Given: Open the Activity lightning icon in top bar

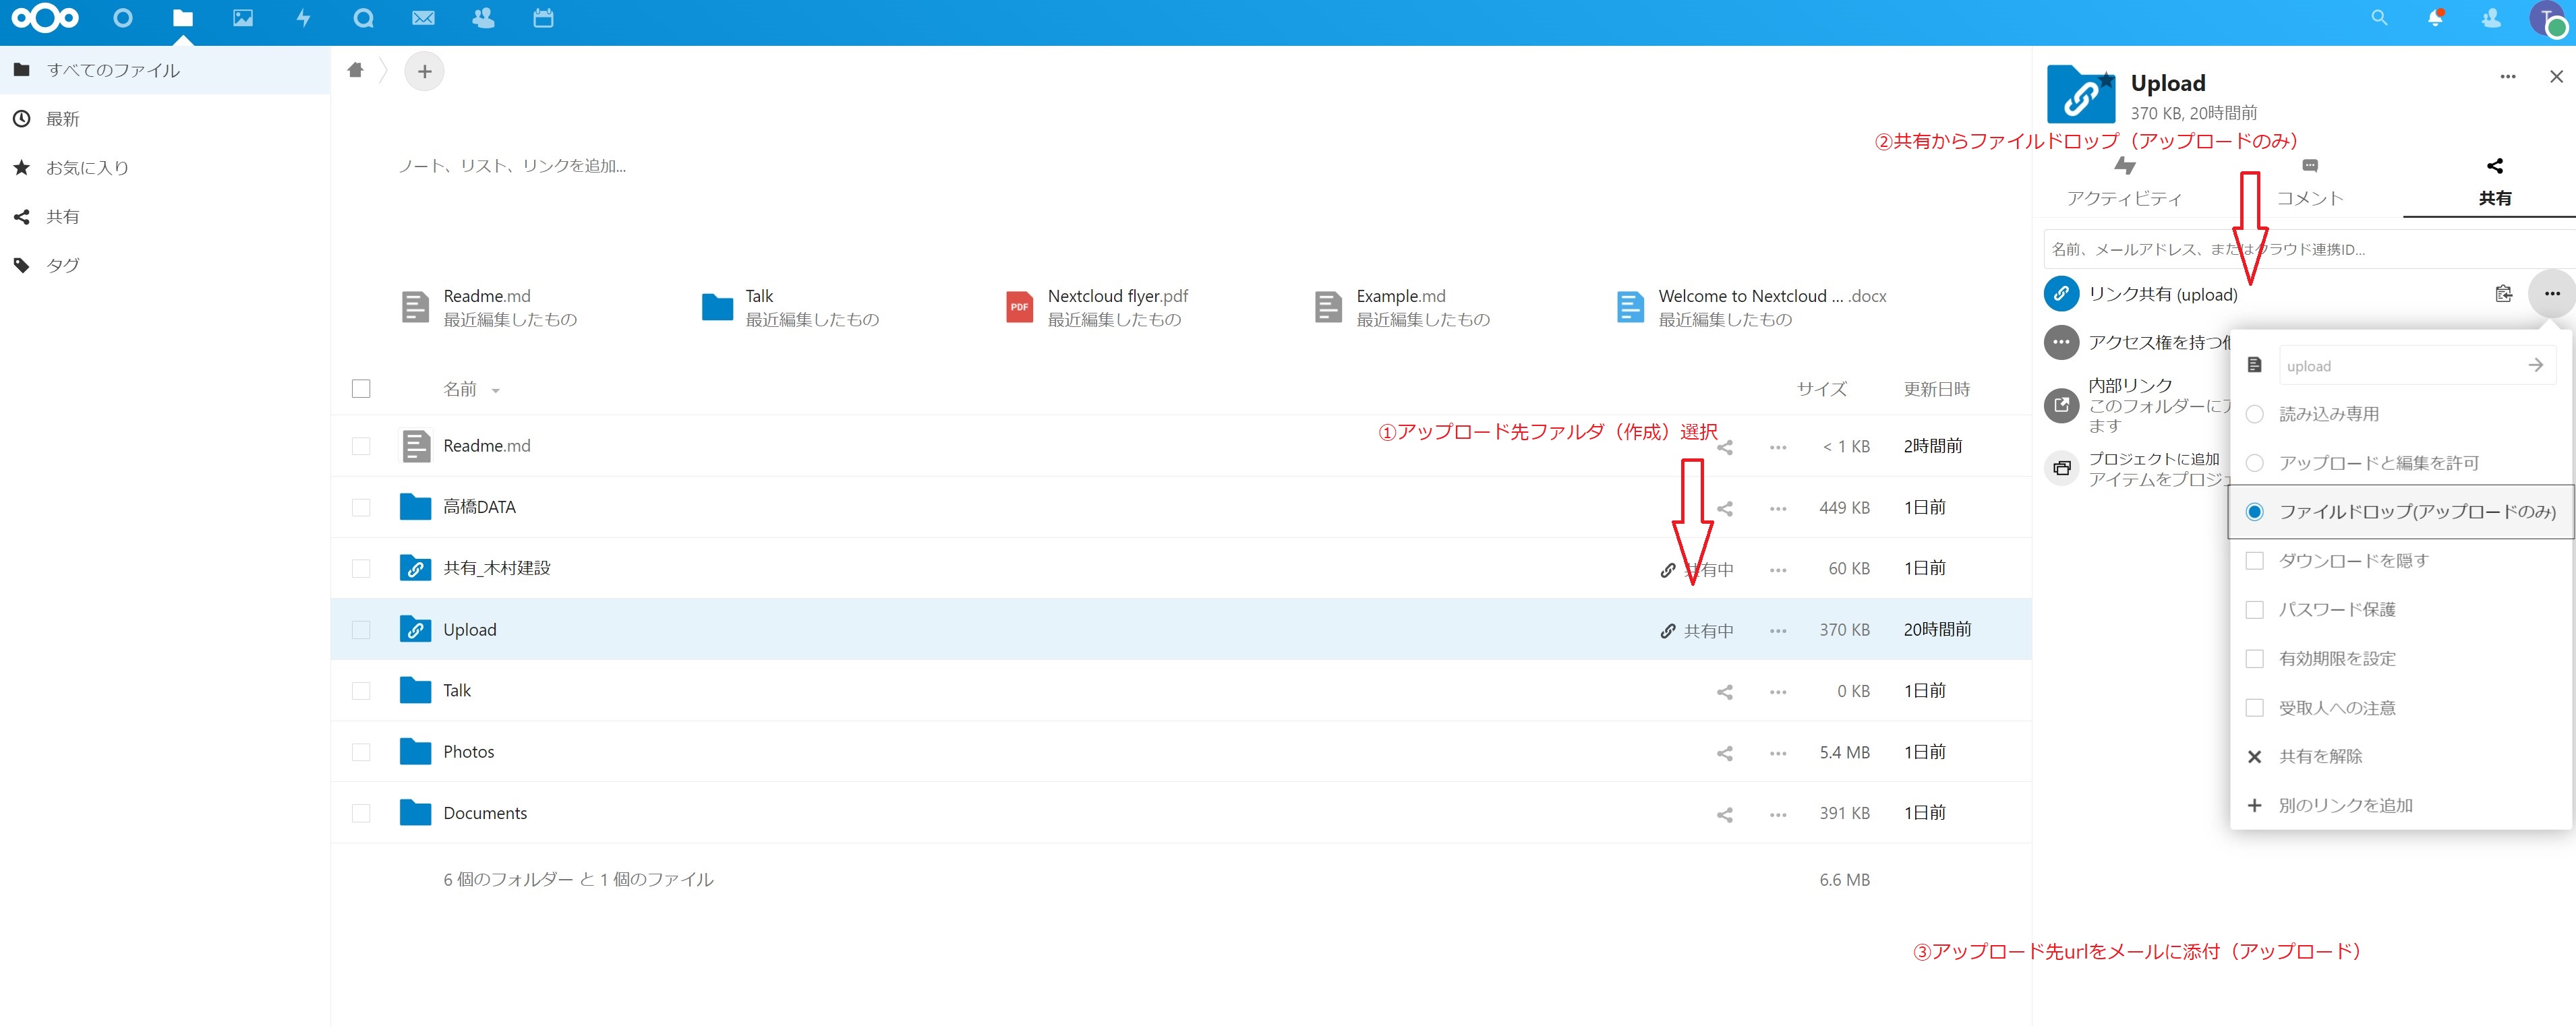Looking at the screenshot, I should 303,18.
